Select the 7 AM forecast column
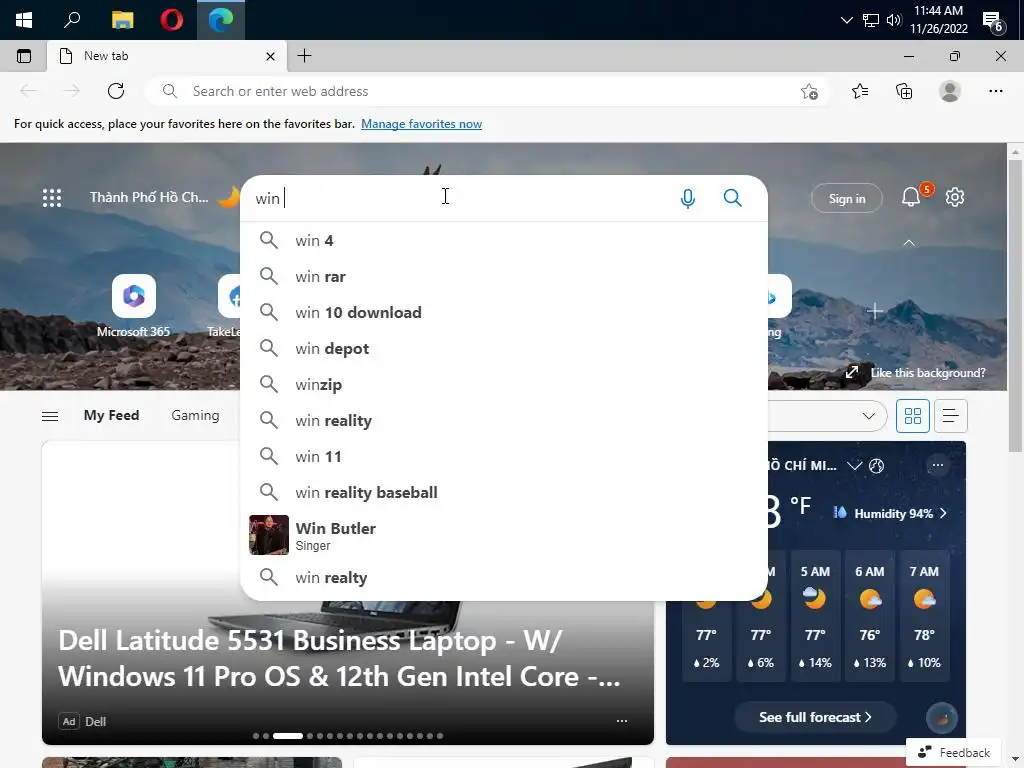The width and height of the screenshot is (1024, 768). coord(924,616)
